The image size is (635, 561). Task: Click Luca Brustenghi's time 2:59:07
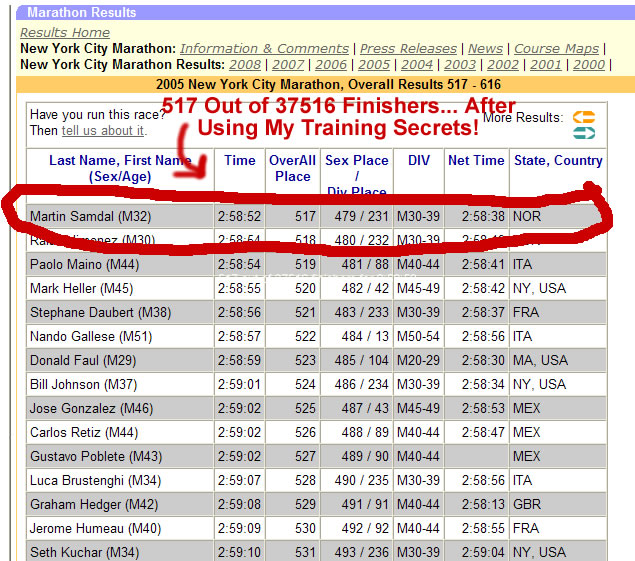[239, 480]
